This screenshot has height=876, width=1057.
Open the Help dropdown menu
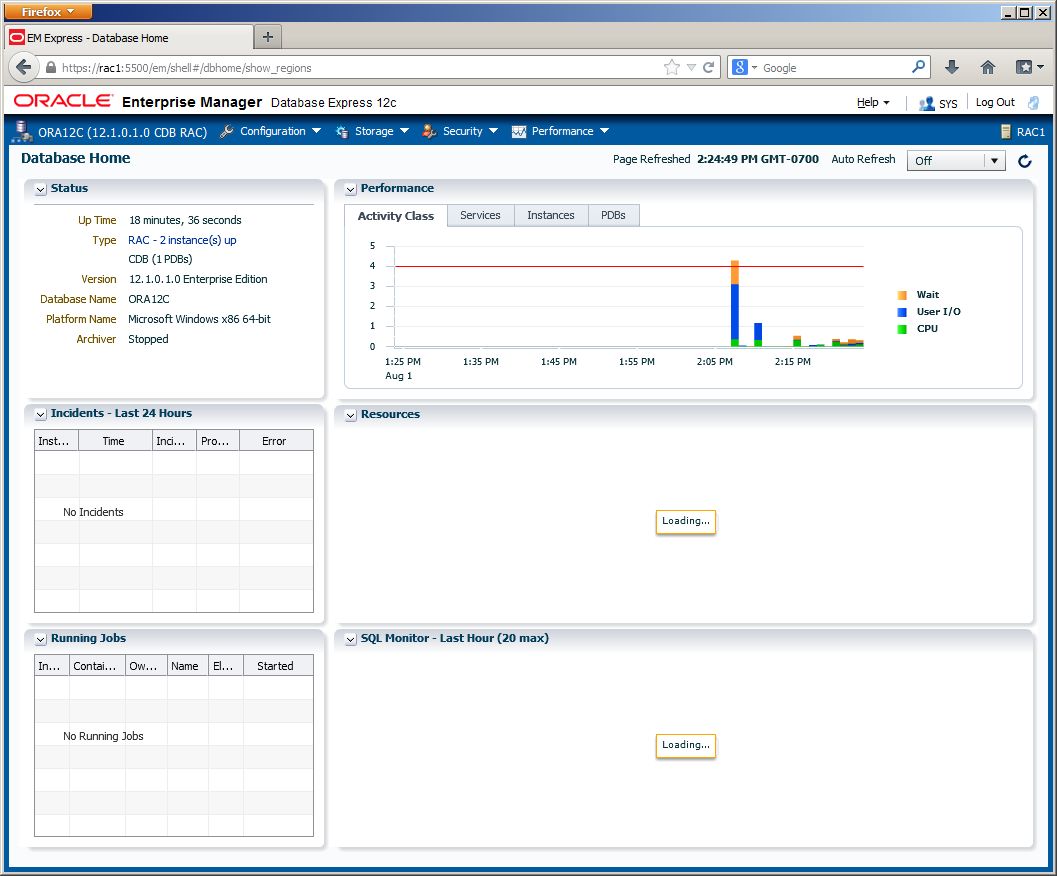pyautogui.click(x=873, y=103)
